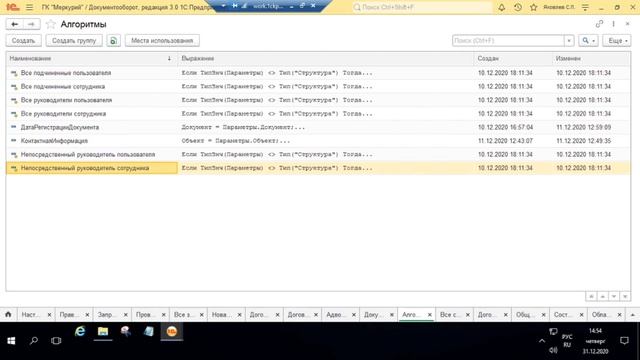The width and height of the screenshot is (640, 360).
Task: Expand the search field history dropdown
Action: pyautogui.click(x=569, y=40)
